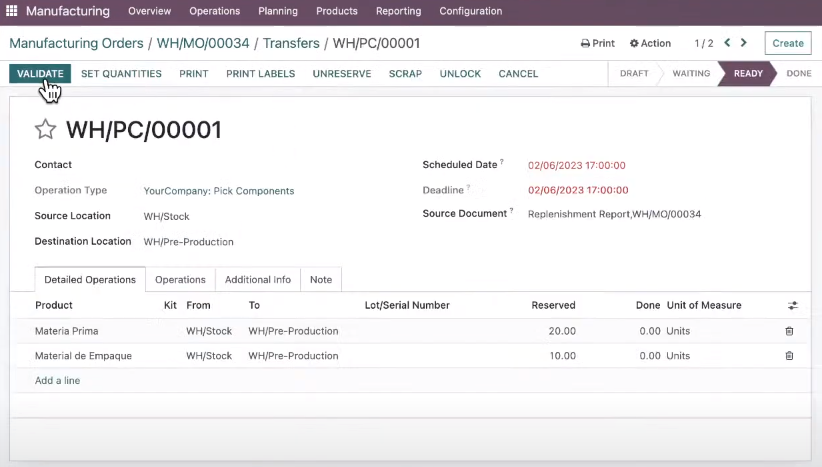Open the apps grid menu icon
This screenshot has width=822, height=467.
pos(12,10)
